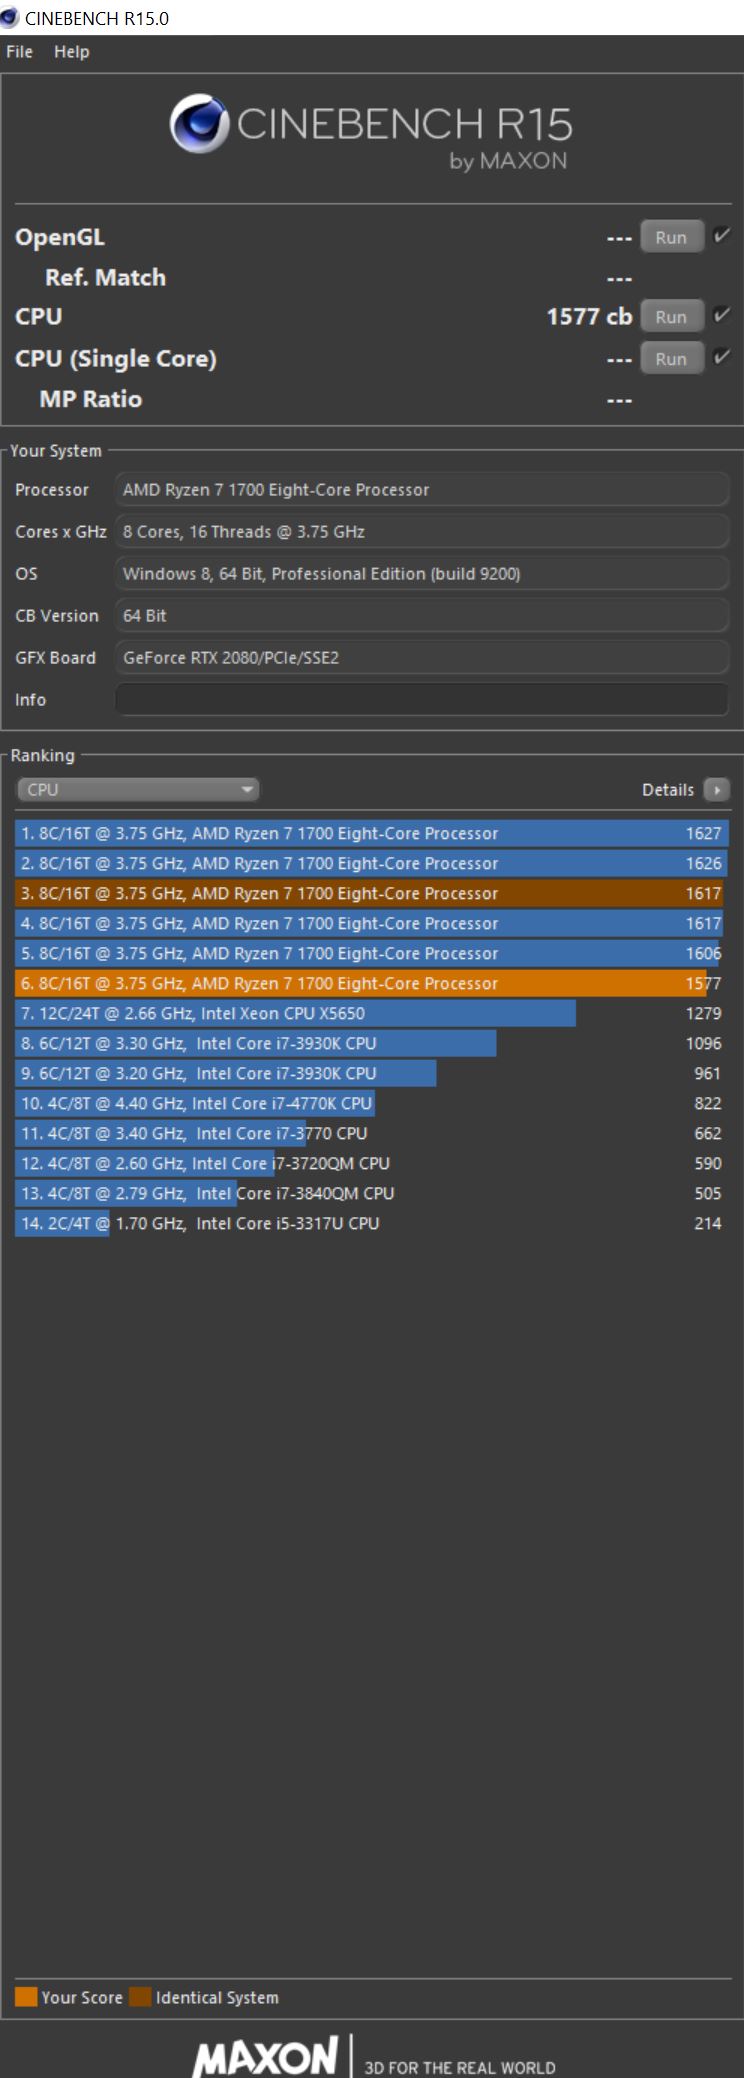Screen dimensions: 744x2078
Task: Toggle the CPU (Single Core) test checkbox
Action: pyautogui.click(x=721, y=357)
